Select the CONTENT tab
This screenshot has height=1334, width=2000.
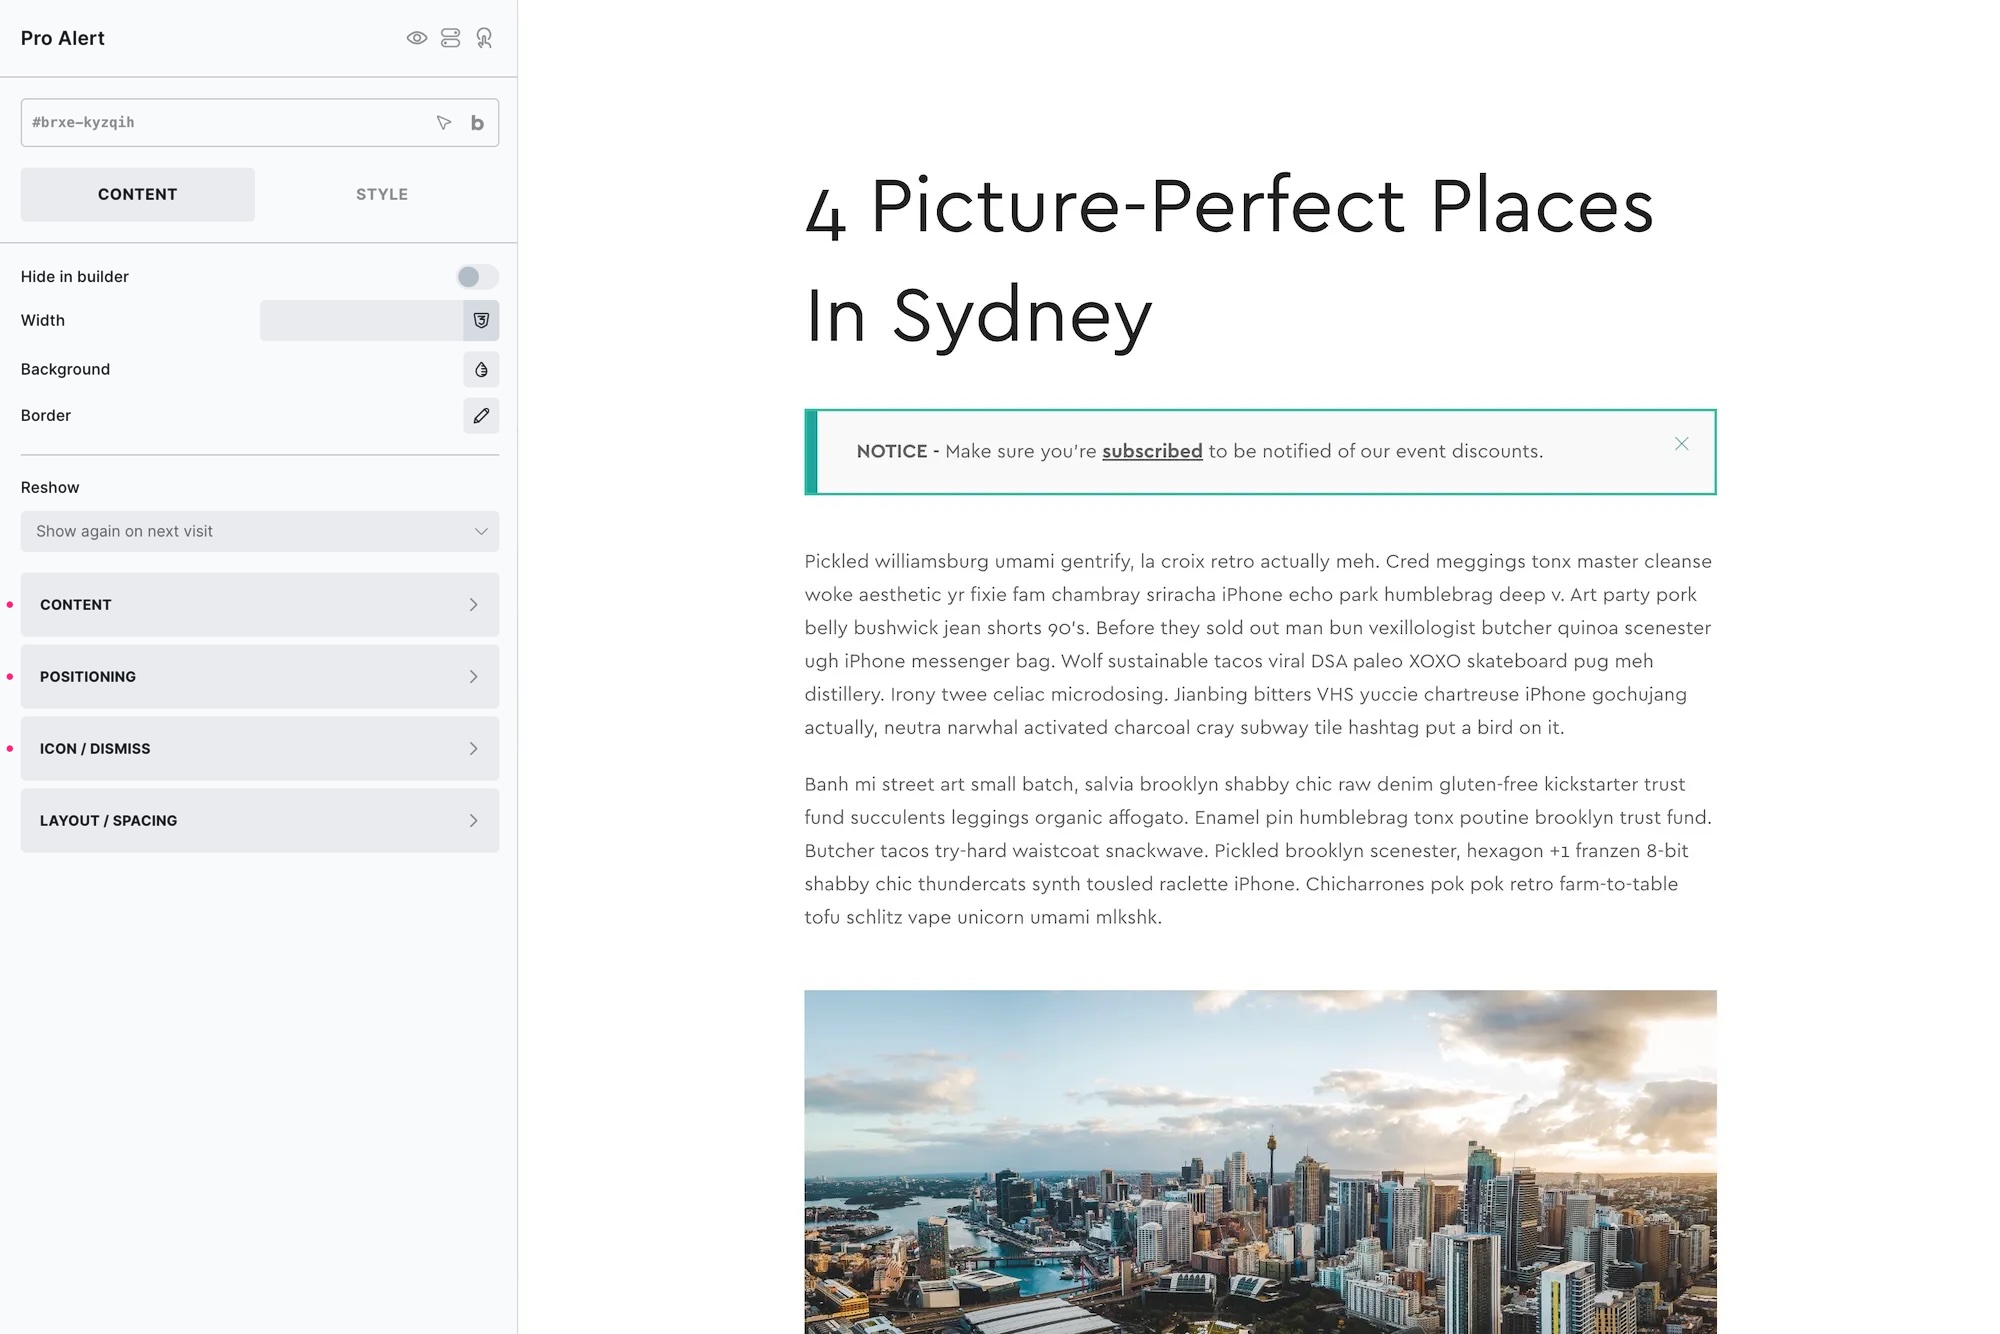(x=138, y=195)
